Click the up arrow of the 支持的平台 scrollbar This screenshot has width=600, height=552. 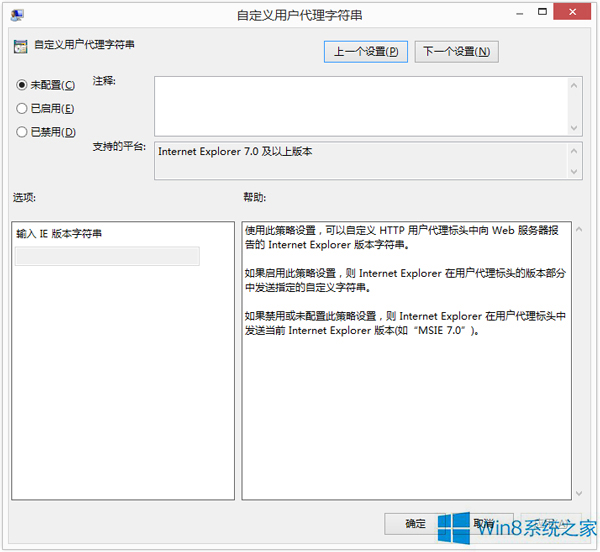click(x=574, y=151)
